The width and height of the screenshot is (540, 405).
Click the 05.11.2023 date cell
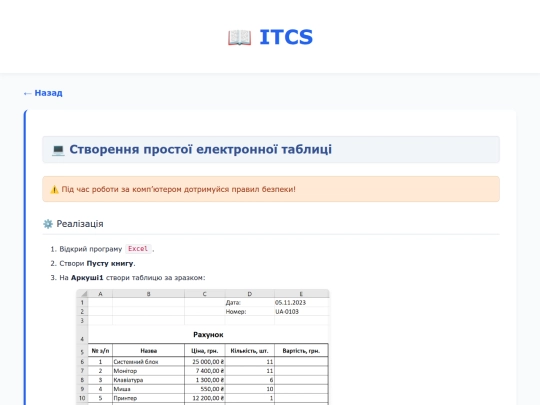(301, 303)
